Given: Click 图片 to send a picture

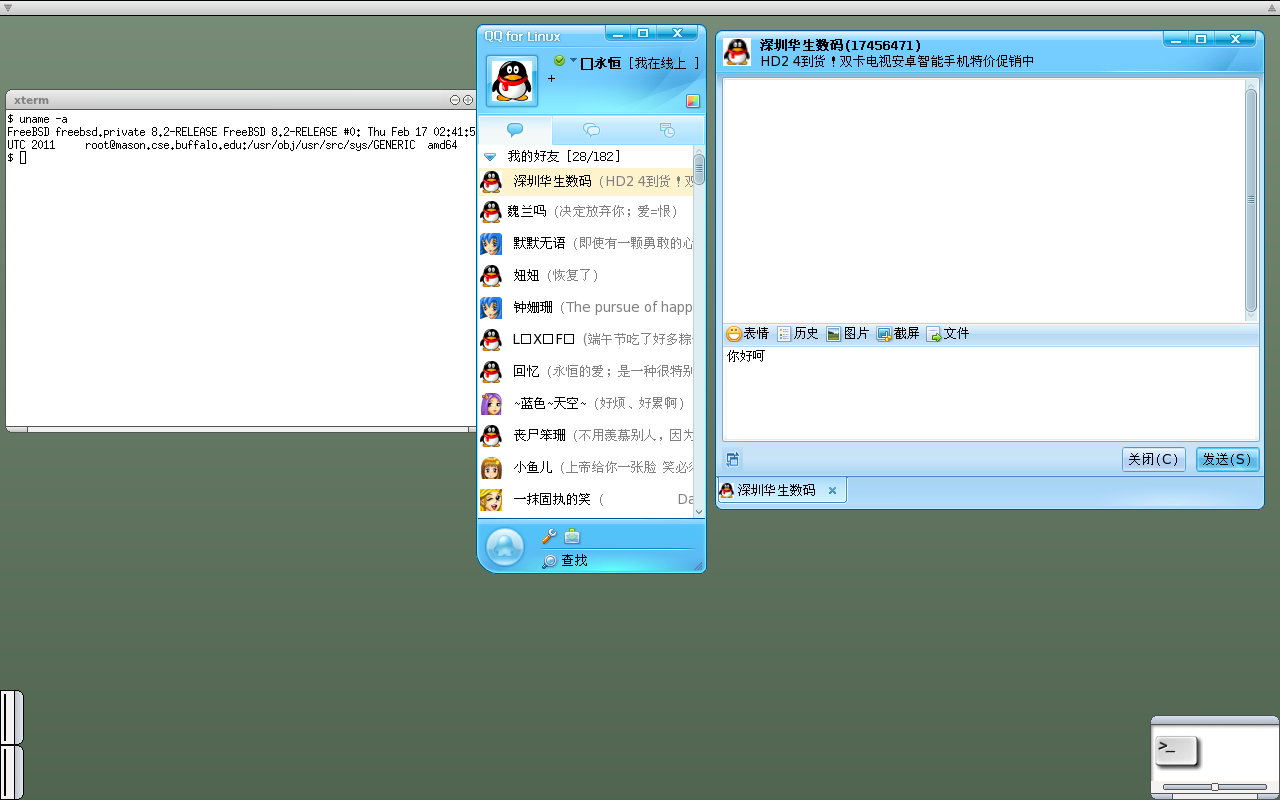Looking at the screenshot, I should tap(848, 334).
